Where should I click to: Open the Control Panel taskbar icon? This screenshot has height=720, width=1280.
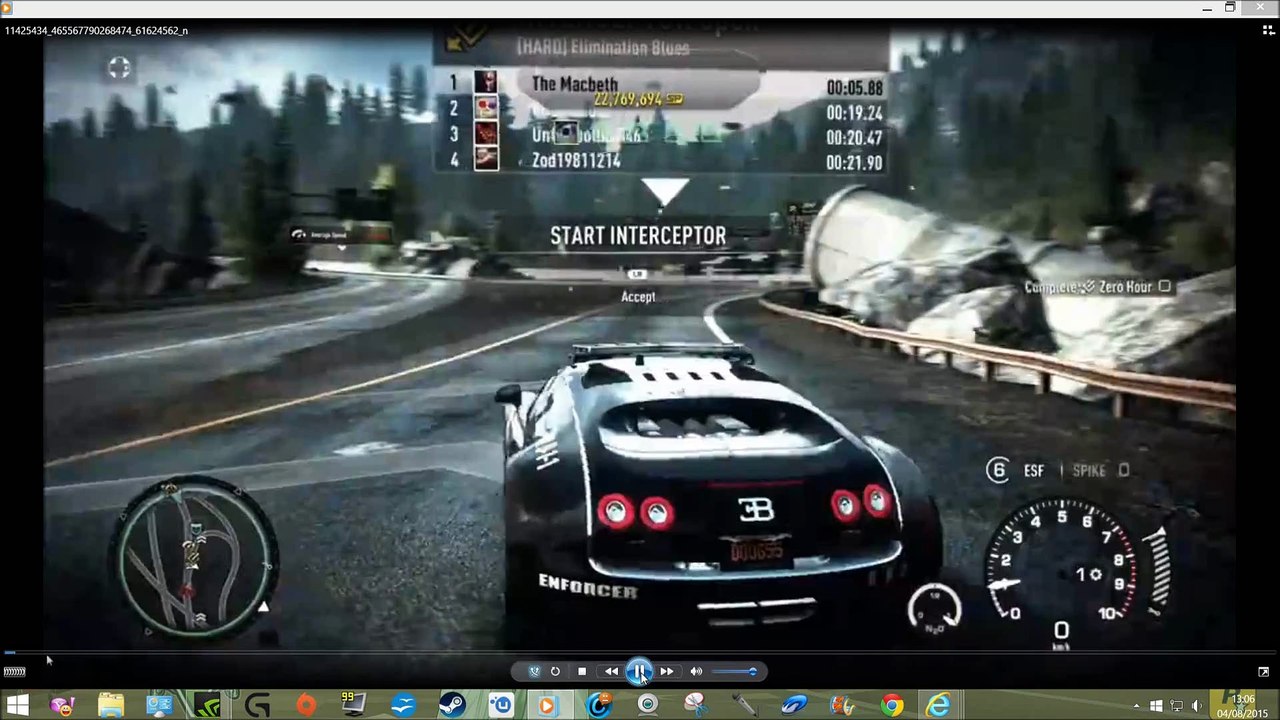159,707
